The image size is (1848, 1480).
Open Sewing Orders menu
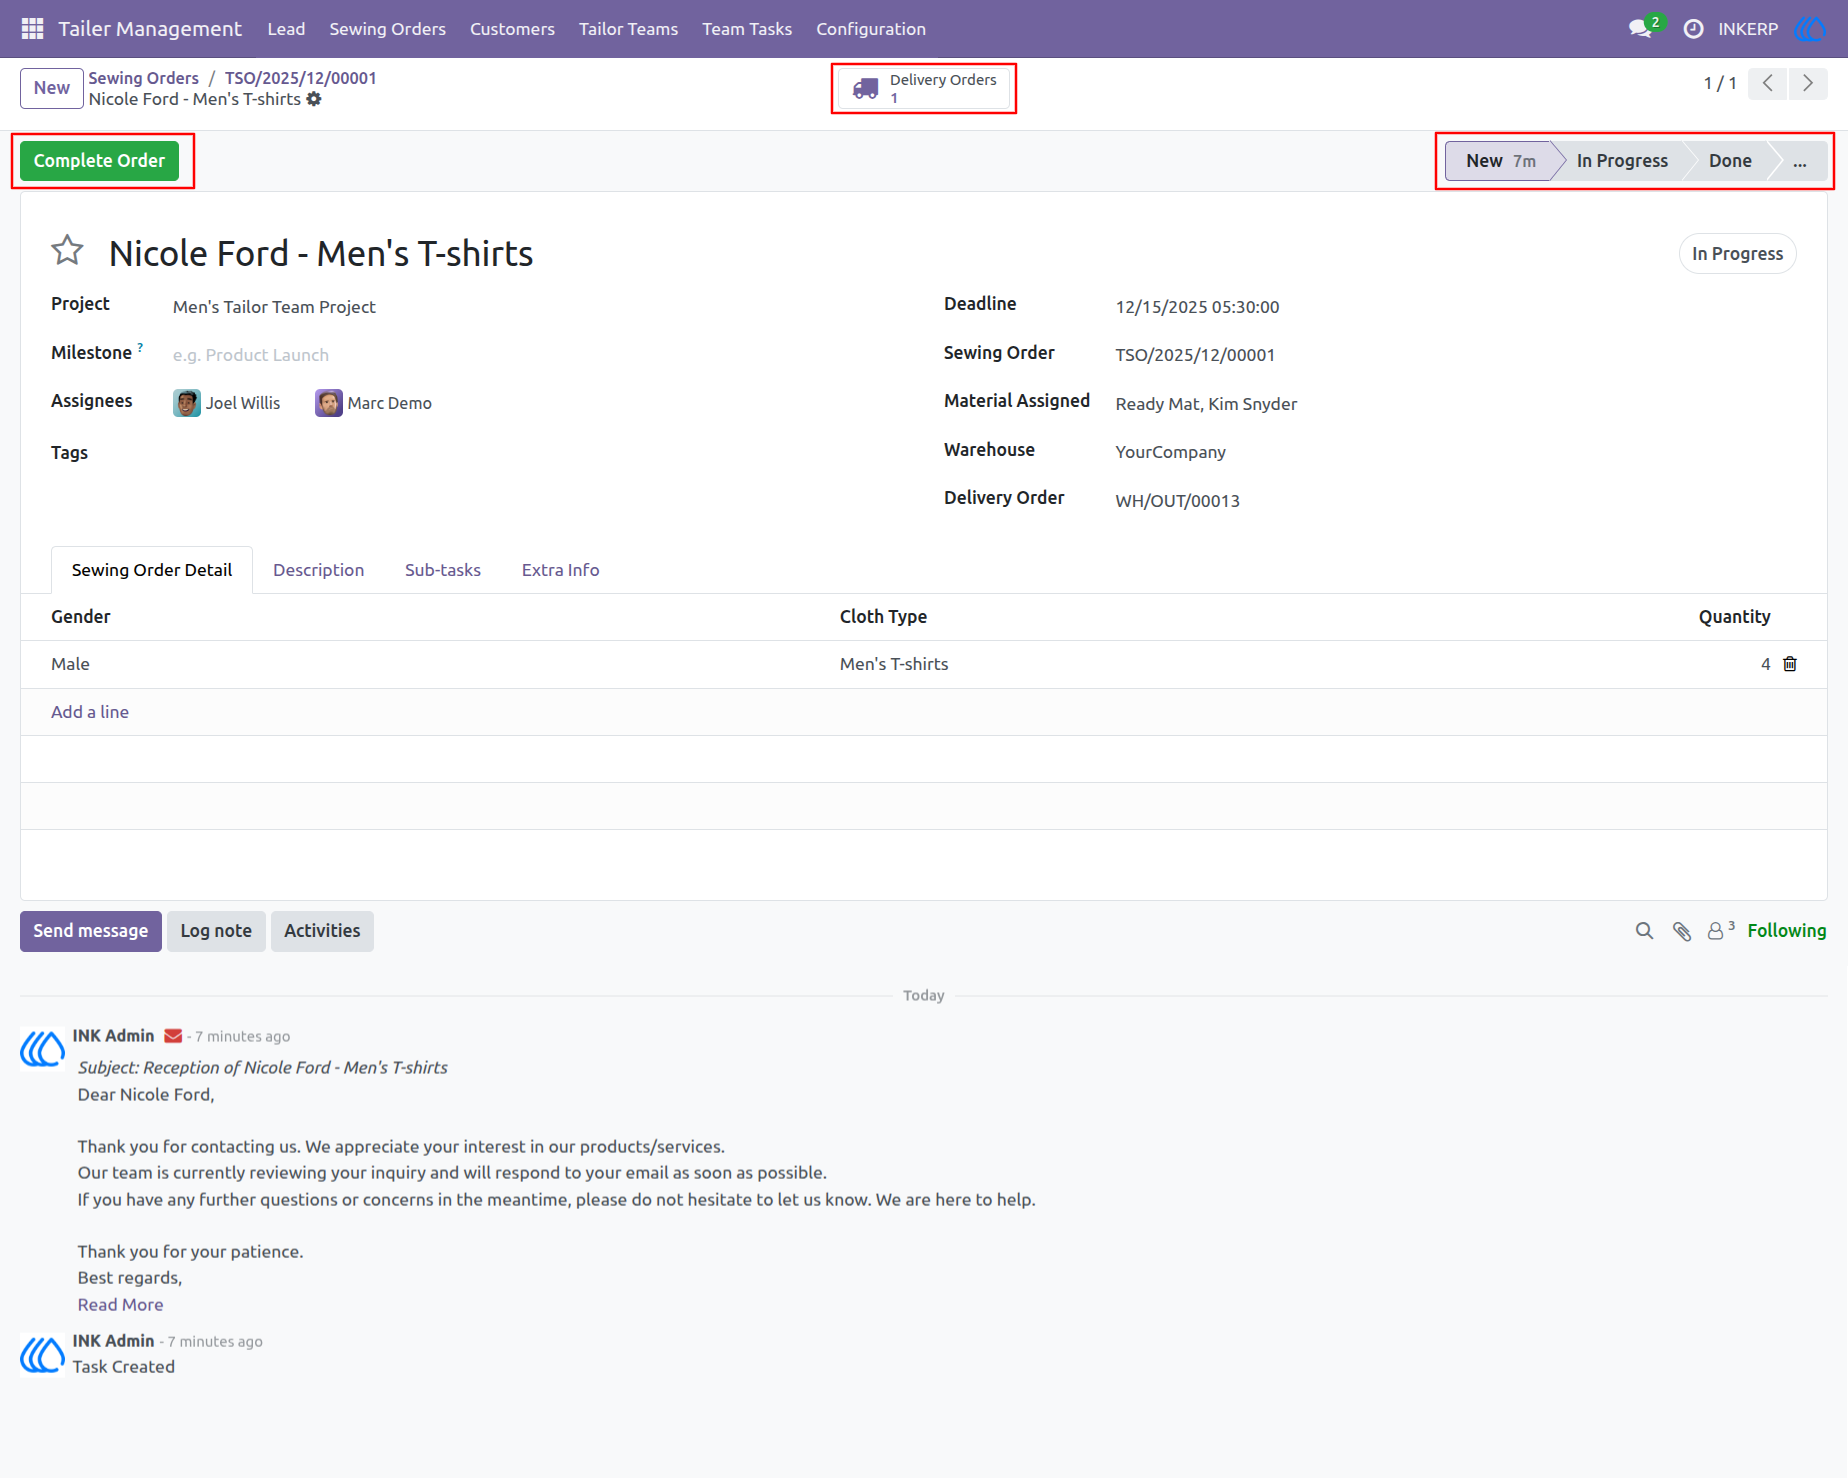click(388, 29)
